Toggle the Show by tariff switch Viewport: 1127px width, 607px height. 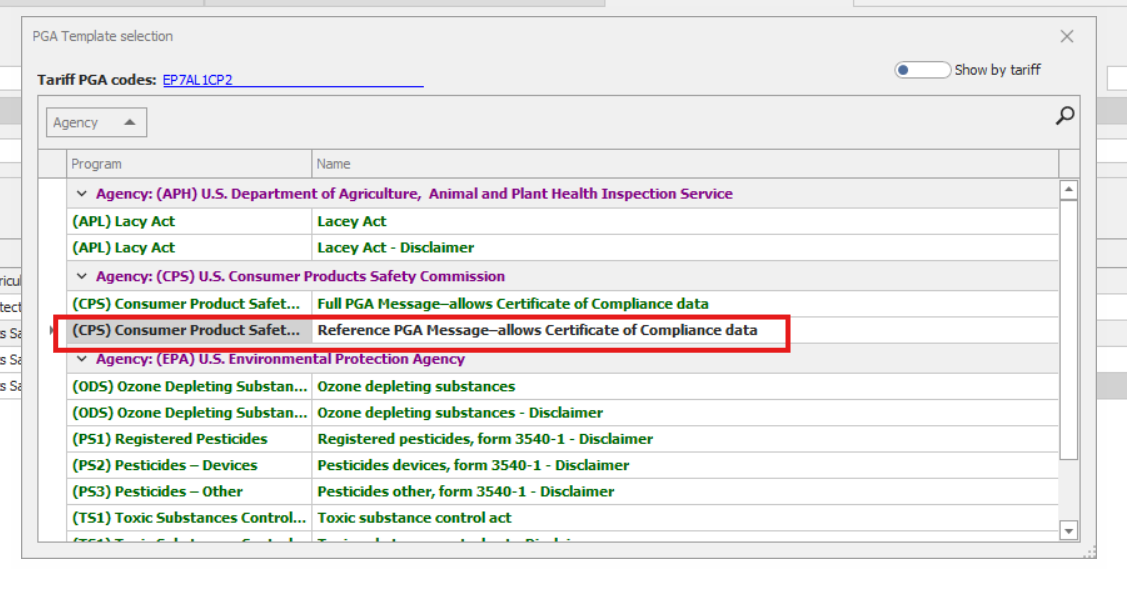tap(922, 70)
